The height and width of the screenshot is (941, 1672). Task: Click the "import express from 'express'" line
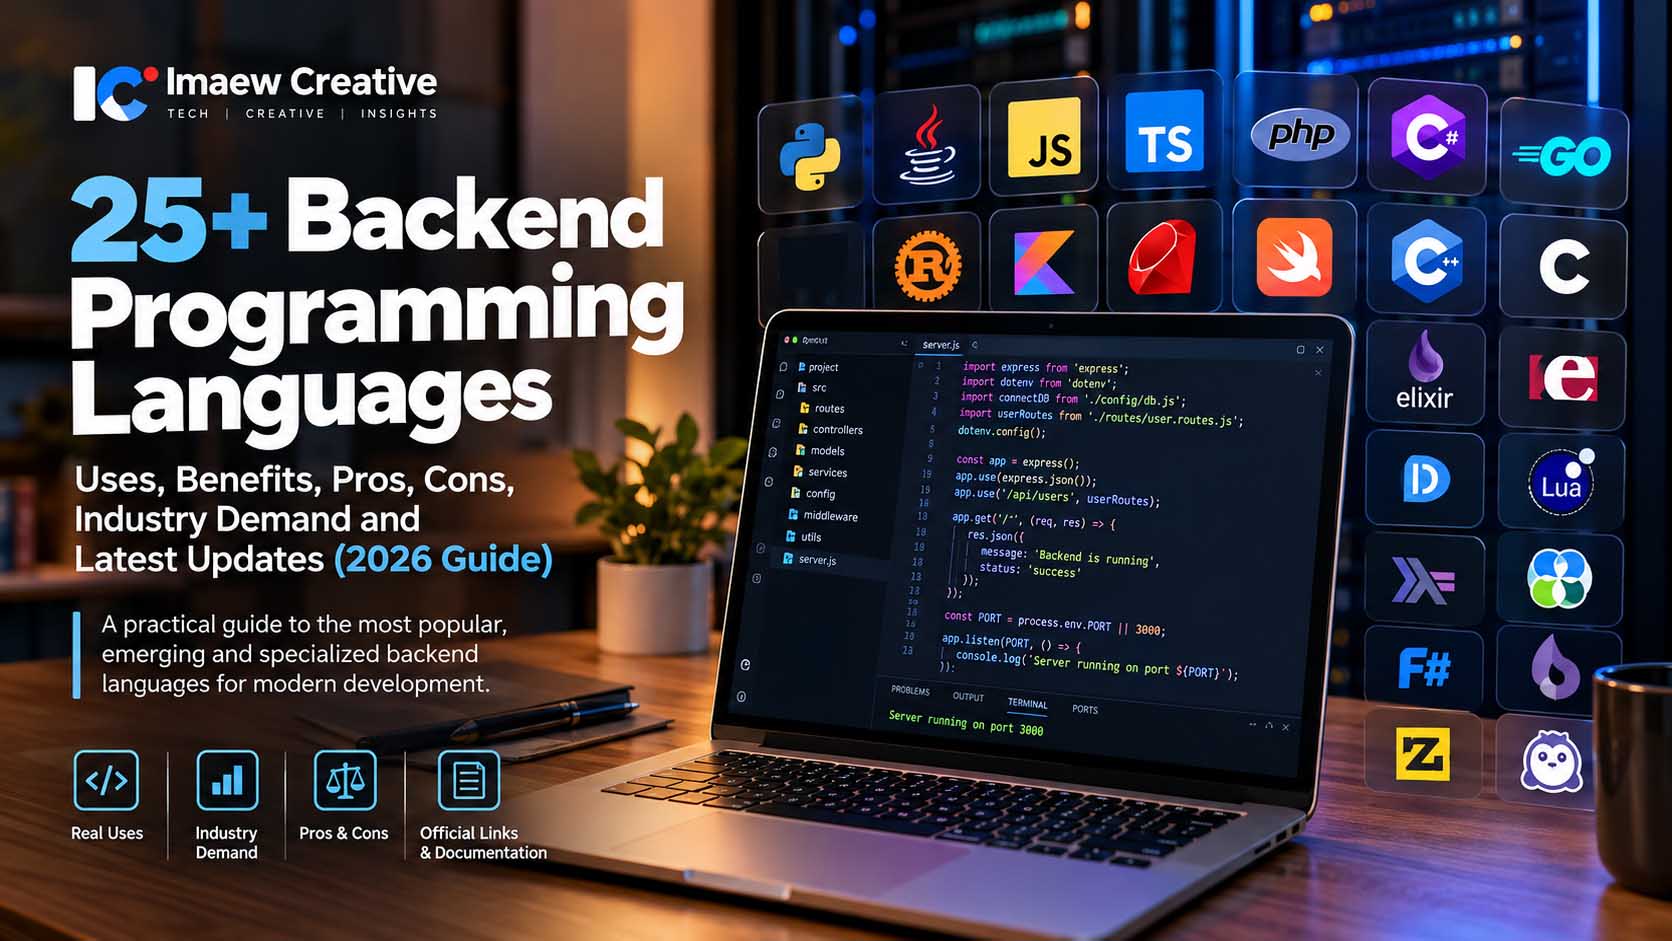click(x=1046, y=368)
